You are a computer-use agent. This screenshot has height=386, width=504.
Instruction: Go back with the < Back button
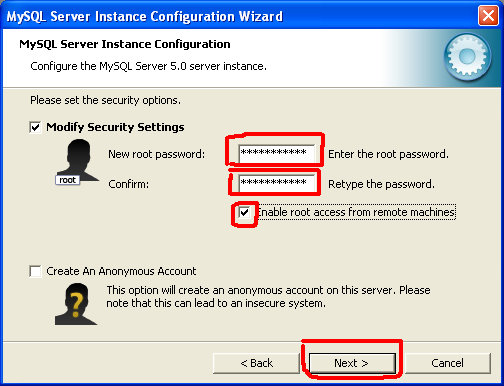(x=256, y=363)
